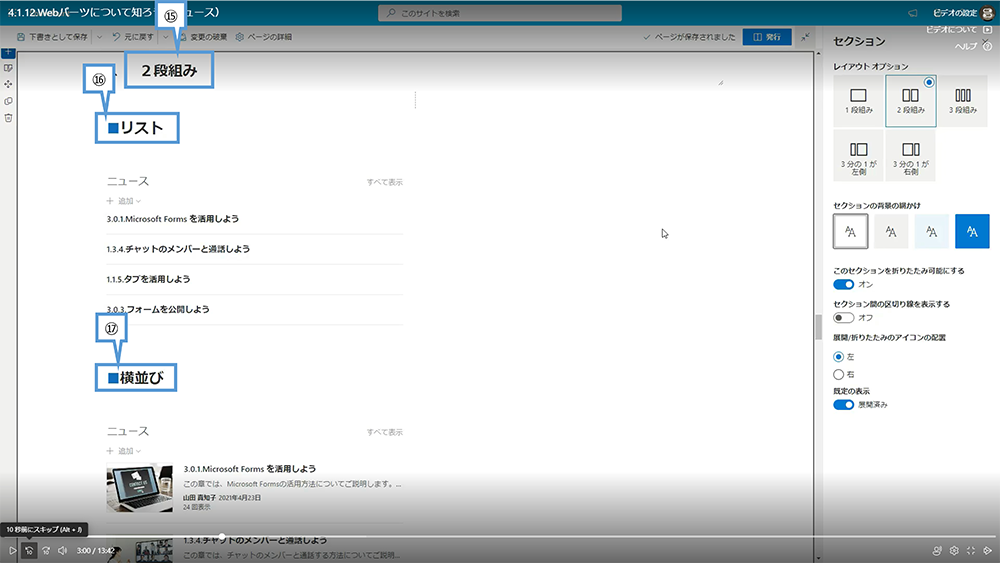Toggle セクション間の区切り線を表示する switch

(843, 318)
